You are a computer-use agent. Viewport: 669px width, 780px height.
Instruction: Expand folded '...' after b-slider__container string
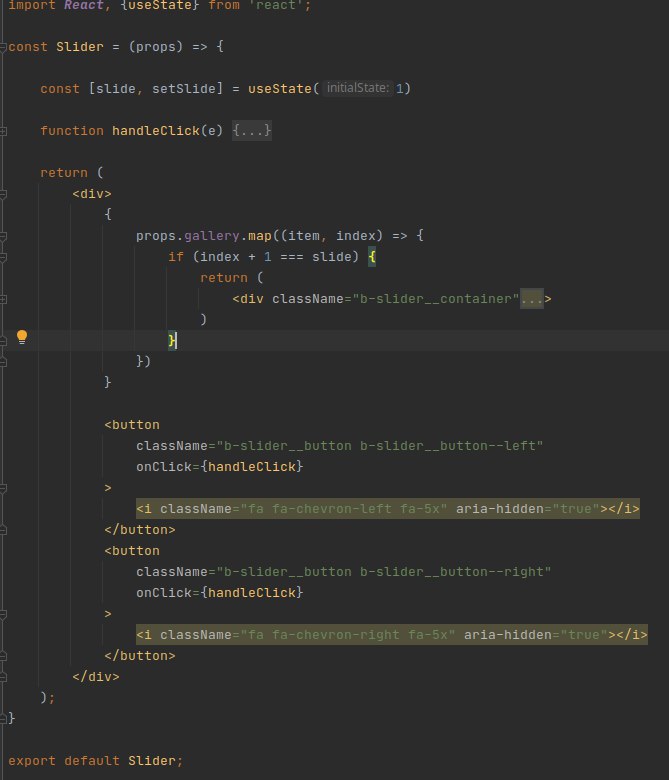click(532, 299)
